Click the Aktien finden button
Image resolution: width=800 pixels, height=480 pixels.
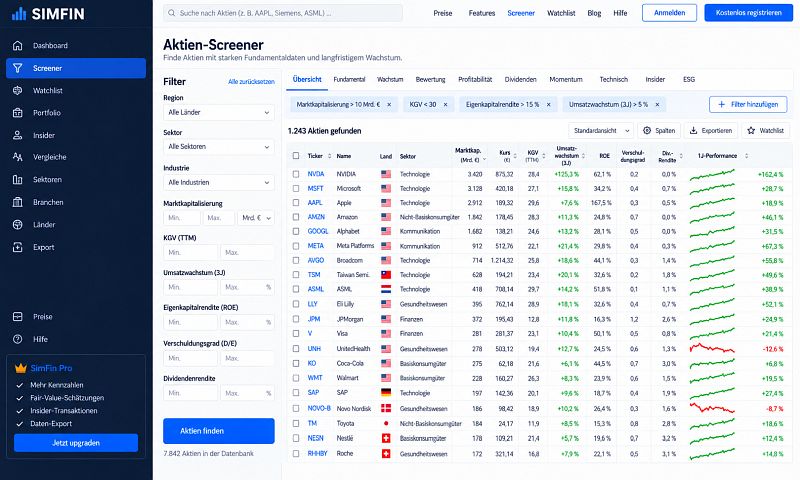[219, 431]
